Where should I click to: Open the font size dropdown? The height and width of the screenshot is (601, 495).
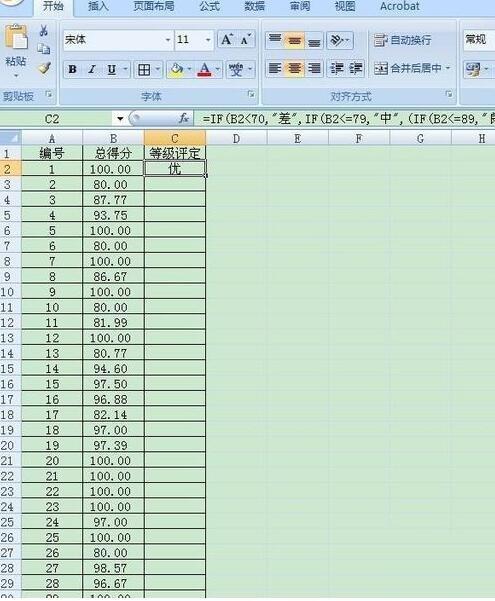pos(208,40)
